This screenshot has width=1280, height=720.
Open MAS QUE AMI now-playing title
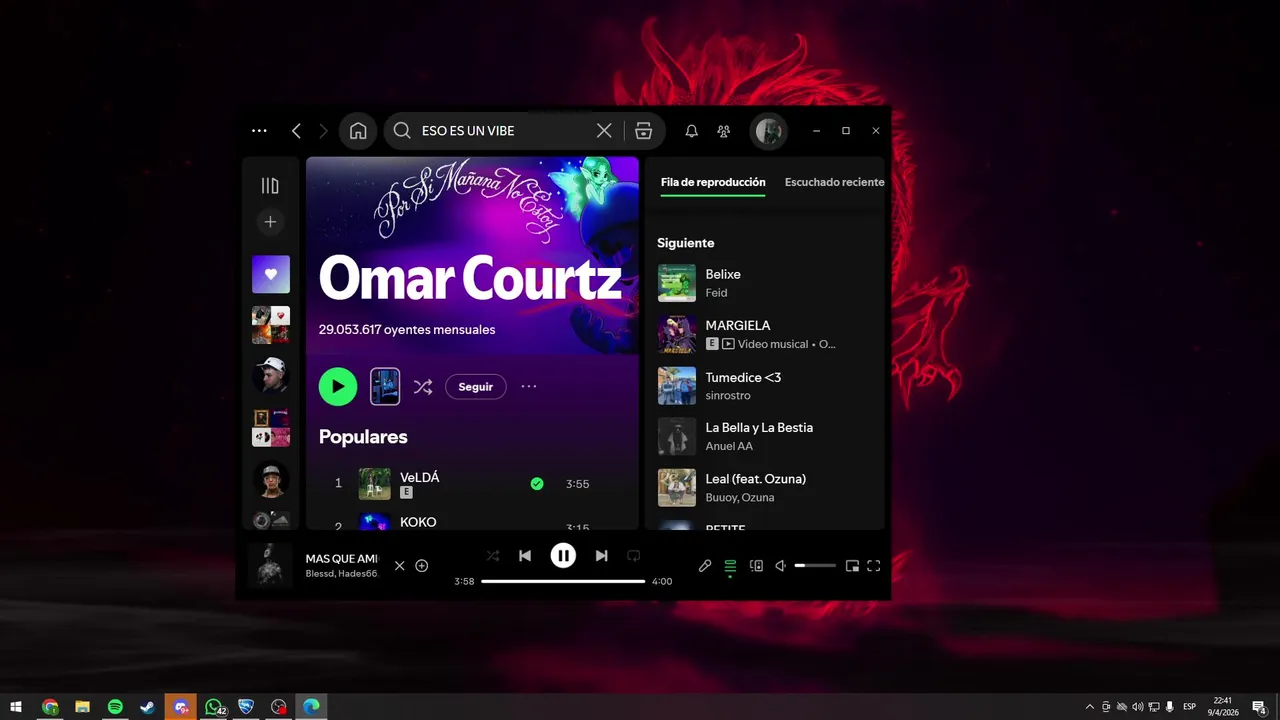[342, 558]
